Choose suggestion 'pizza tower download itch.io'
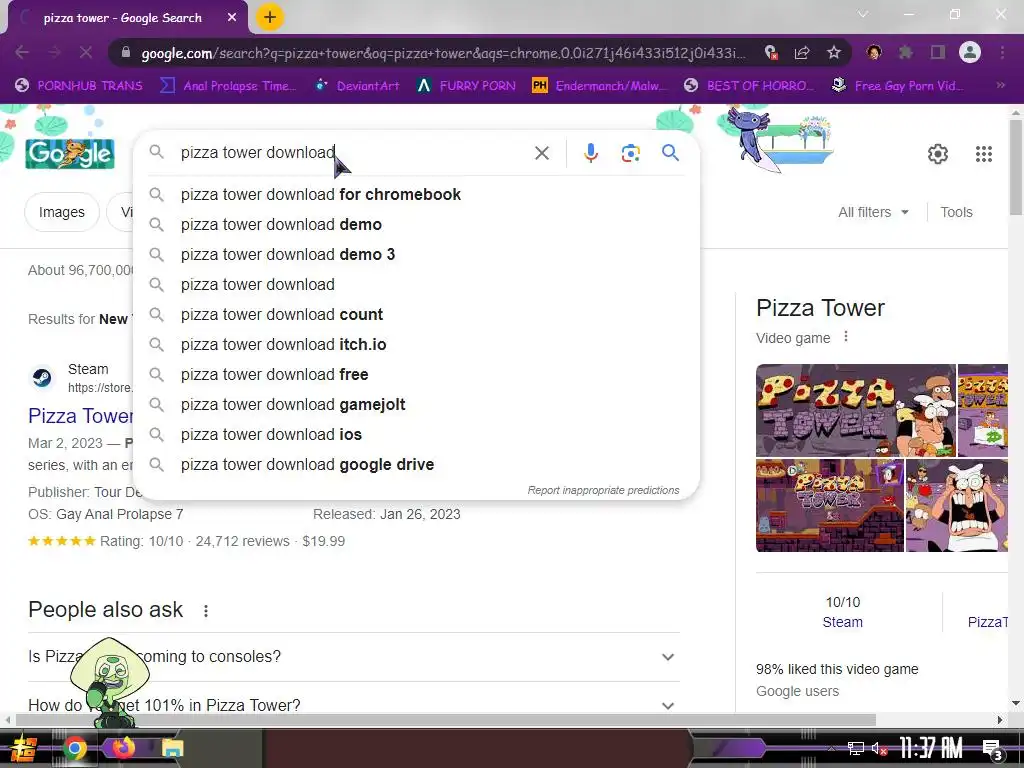Image resolution: width=1024 pixels, height=768 pixels. click(x=416, y=345)
